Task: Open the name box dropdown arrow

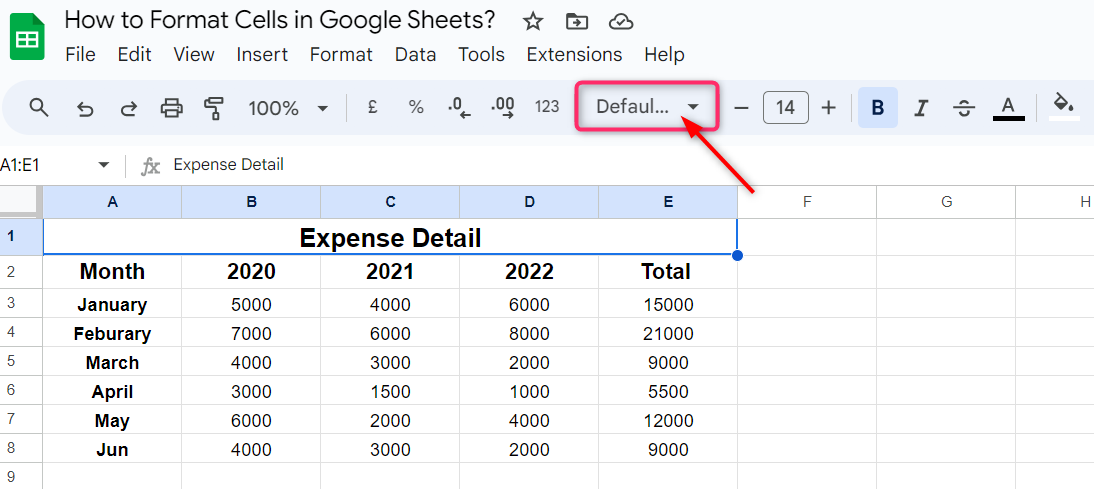Action: pos(104,165)
